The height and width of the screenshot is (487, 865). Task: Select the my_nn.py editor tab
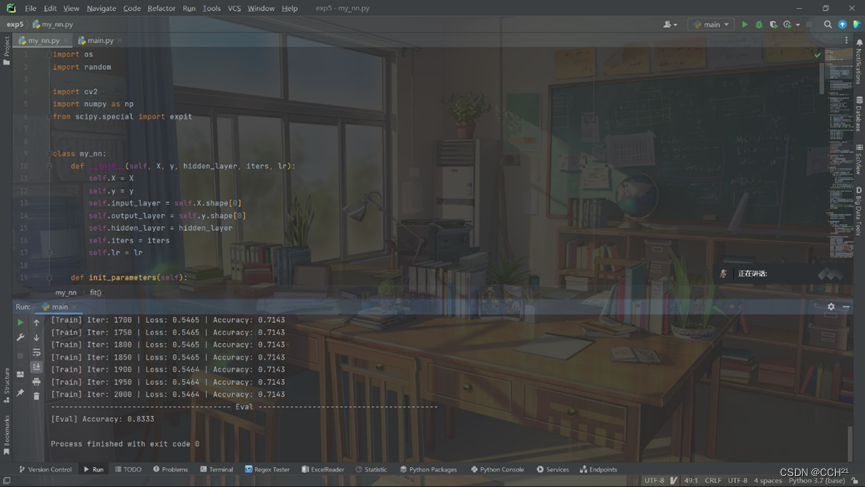coord(44,40)
